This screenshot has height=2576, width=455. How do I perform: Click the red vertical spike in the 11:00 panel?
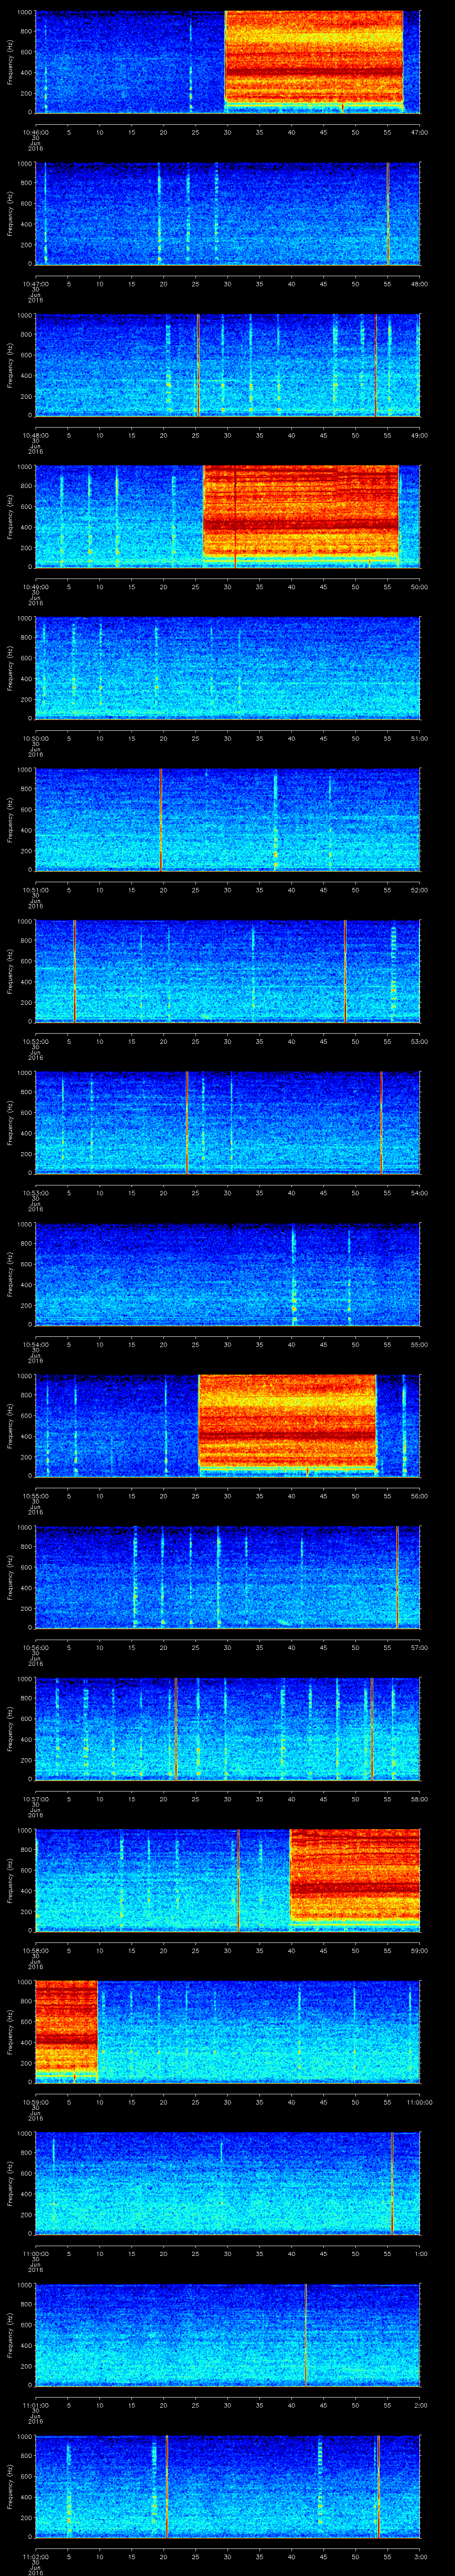point(392,2183)
